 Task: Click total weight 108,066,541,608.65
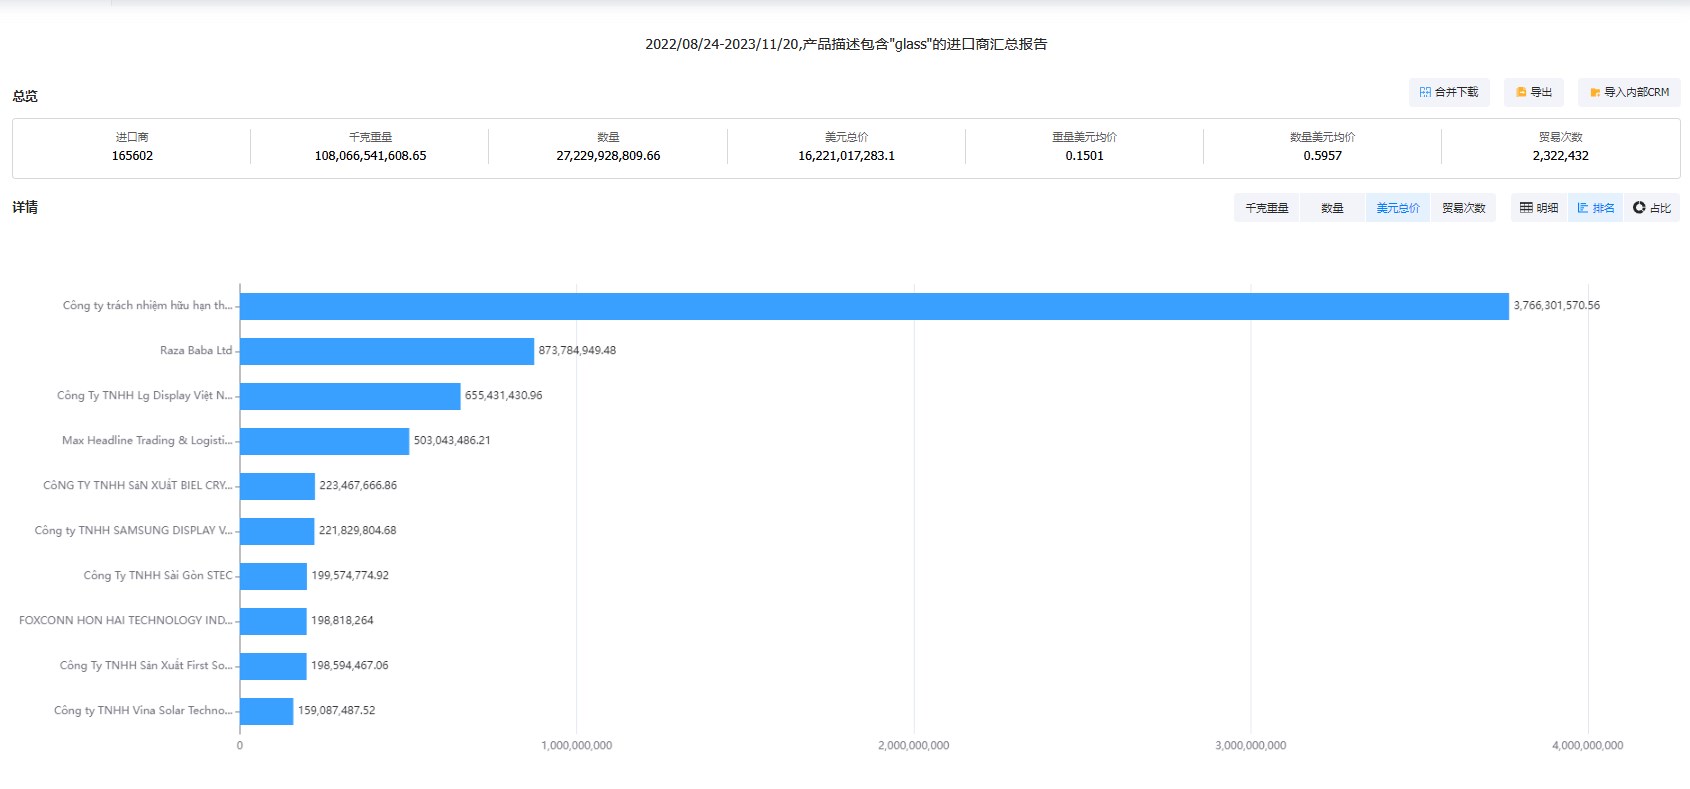370,156
